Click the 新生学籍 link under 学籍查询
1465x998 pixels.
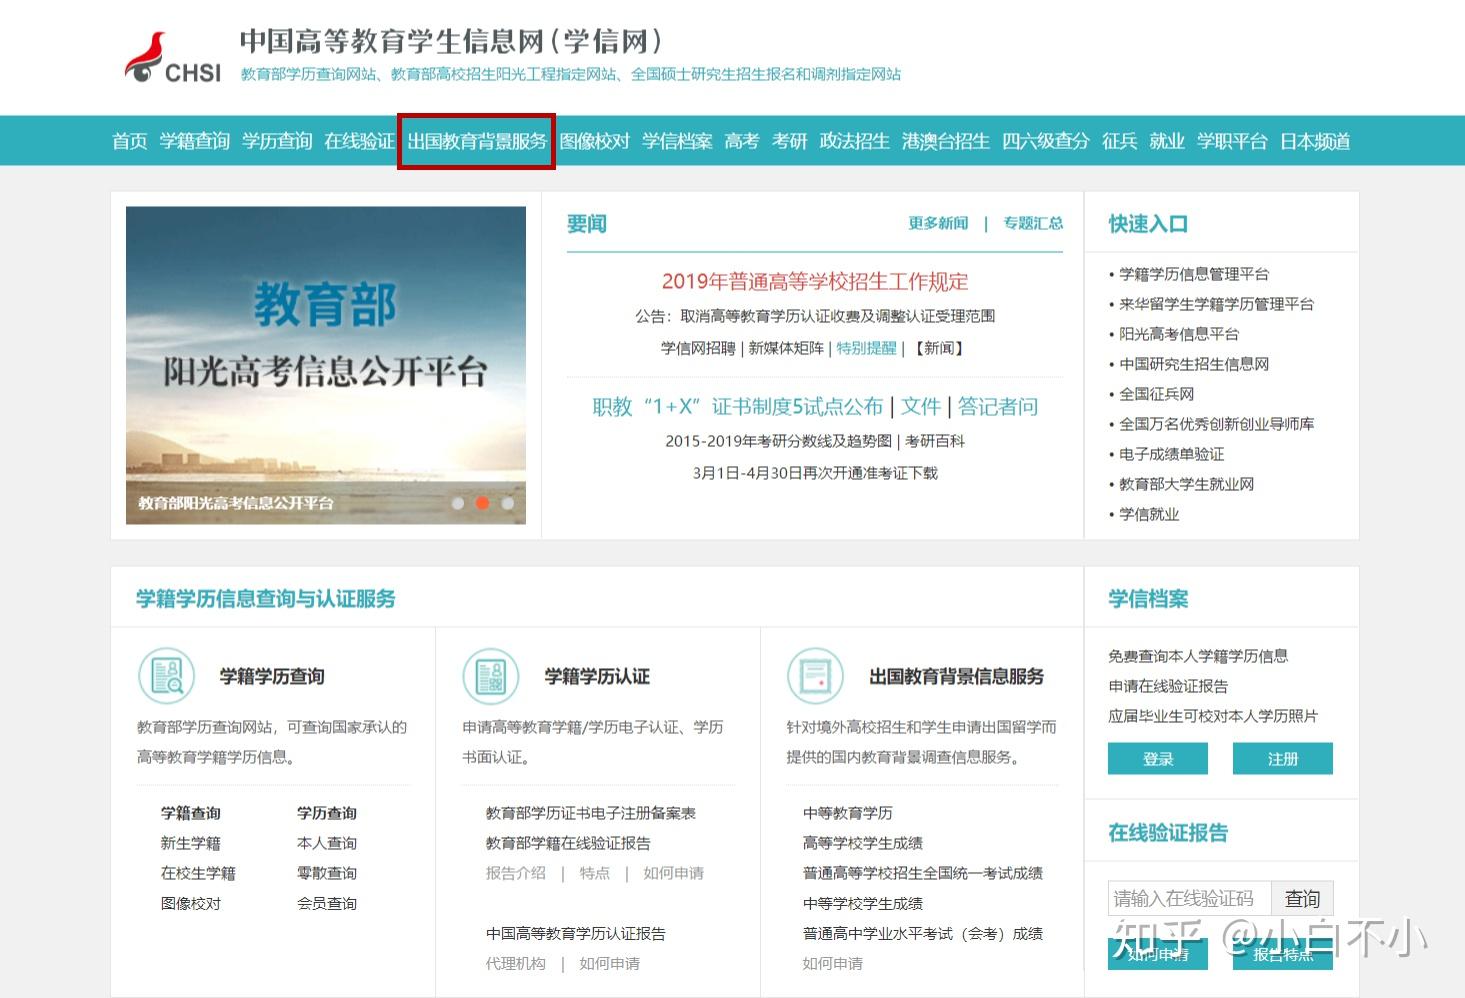pos(190,842)
